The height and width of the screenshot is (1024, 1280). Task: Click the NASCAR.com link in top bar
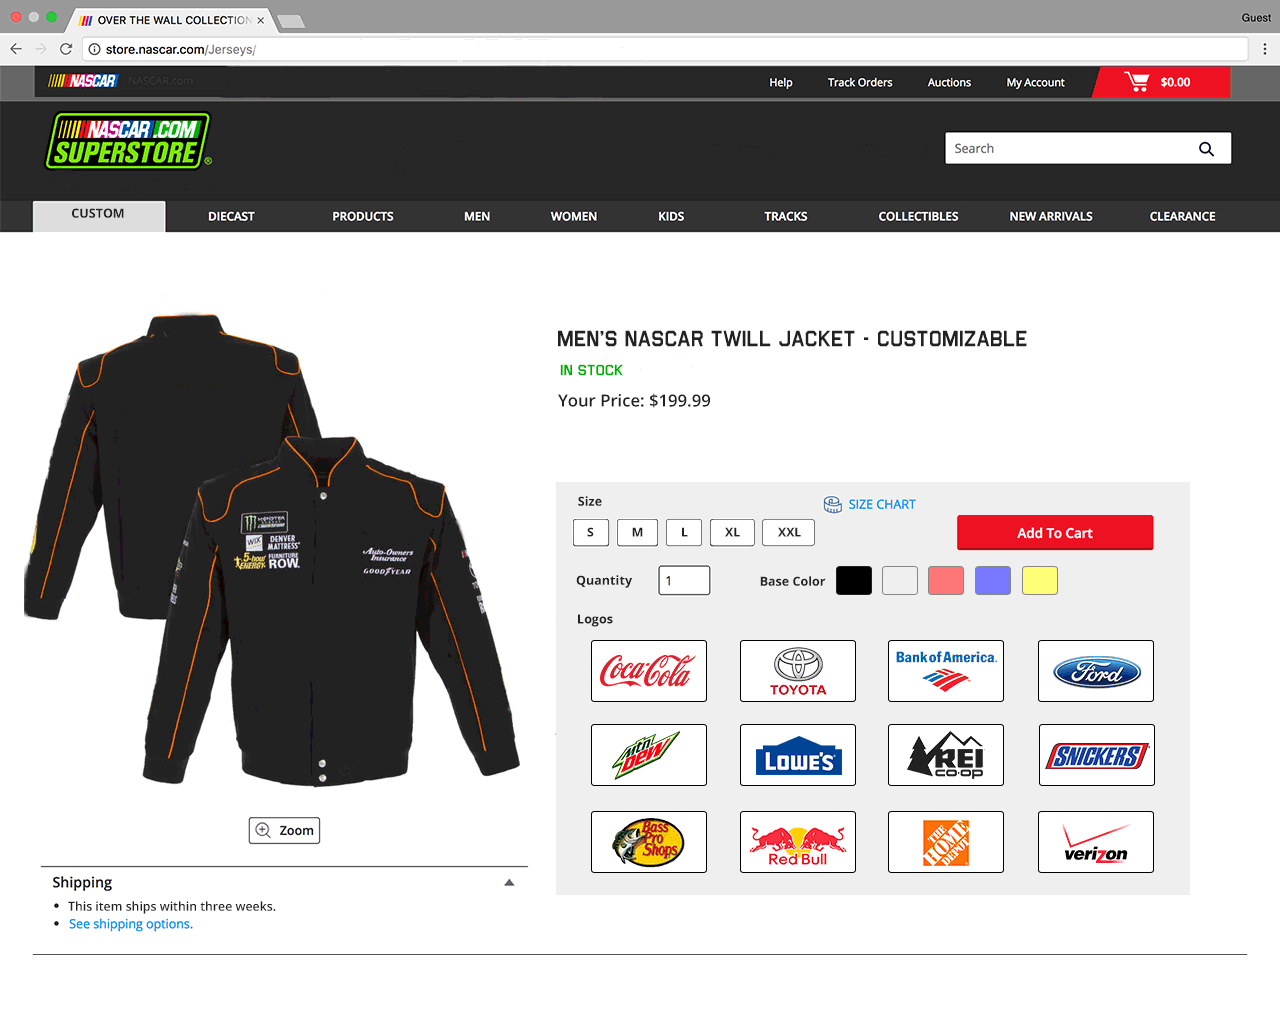160,81
